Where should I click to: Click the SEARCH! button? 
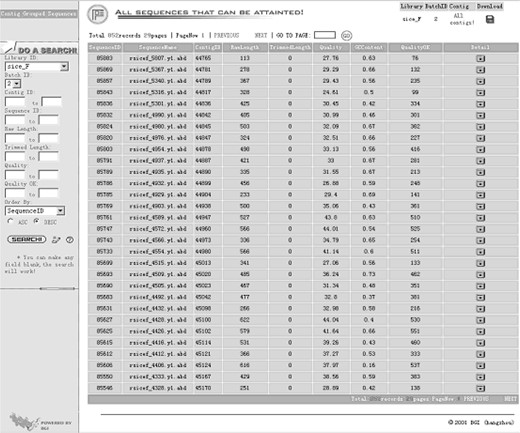coord(27,239)
